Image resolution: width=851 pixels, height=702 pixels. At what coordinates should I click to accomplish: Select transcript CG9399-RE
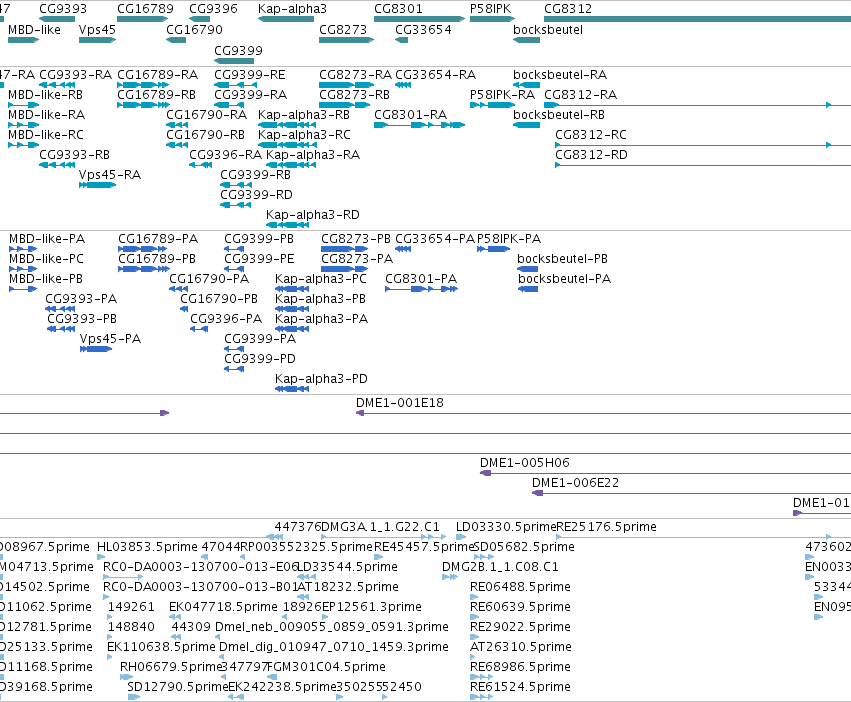250,74
